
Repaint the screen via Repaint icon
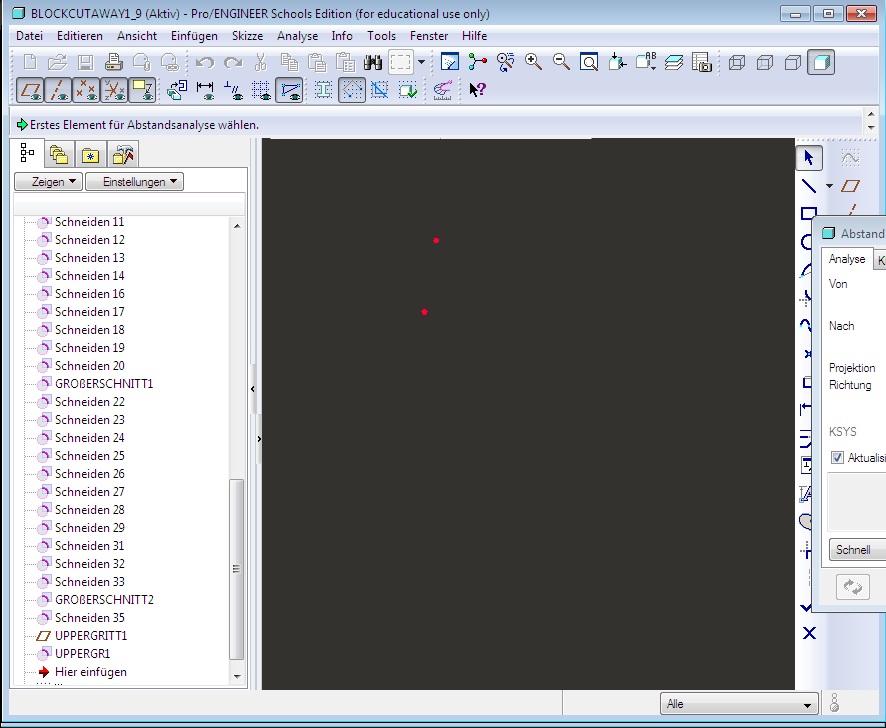[450, 62]
